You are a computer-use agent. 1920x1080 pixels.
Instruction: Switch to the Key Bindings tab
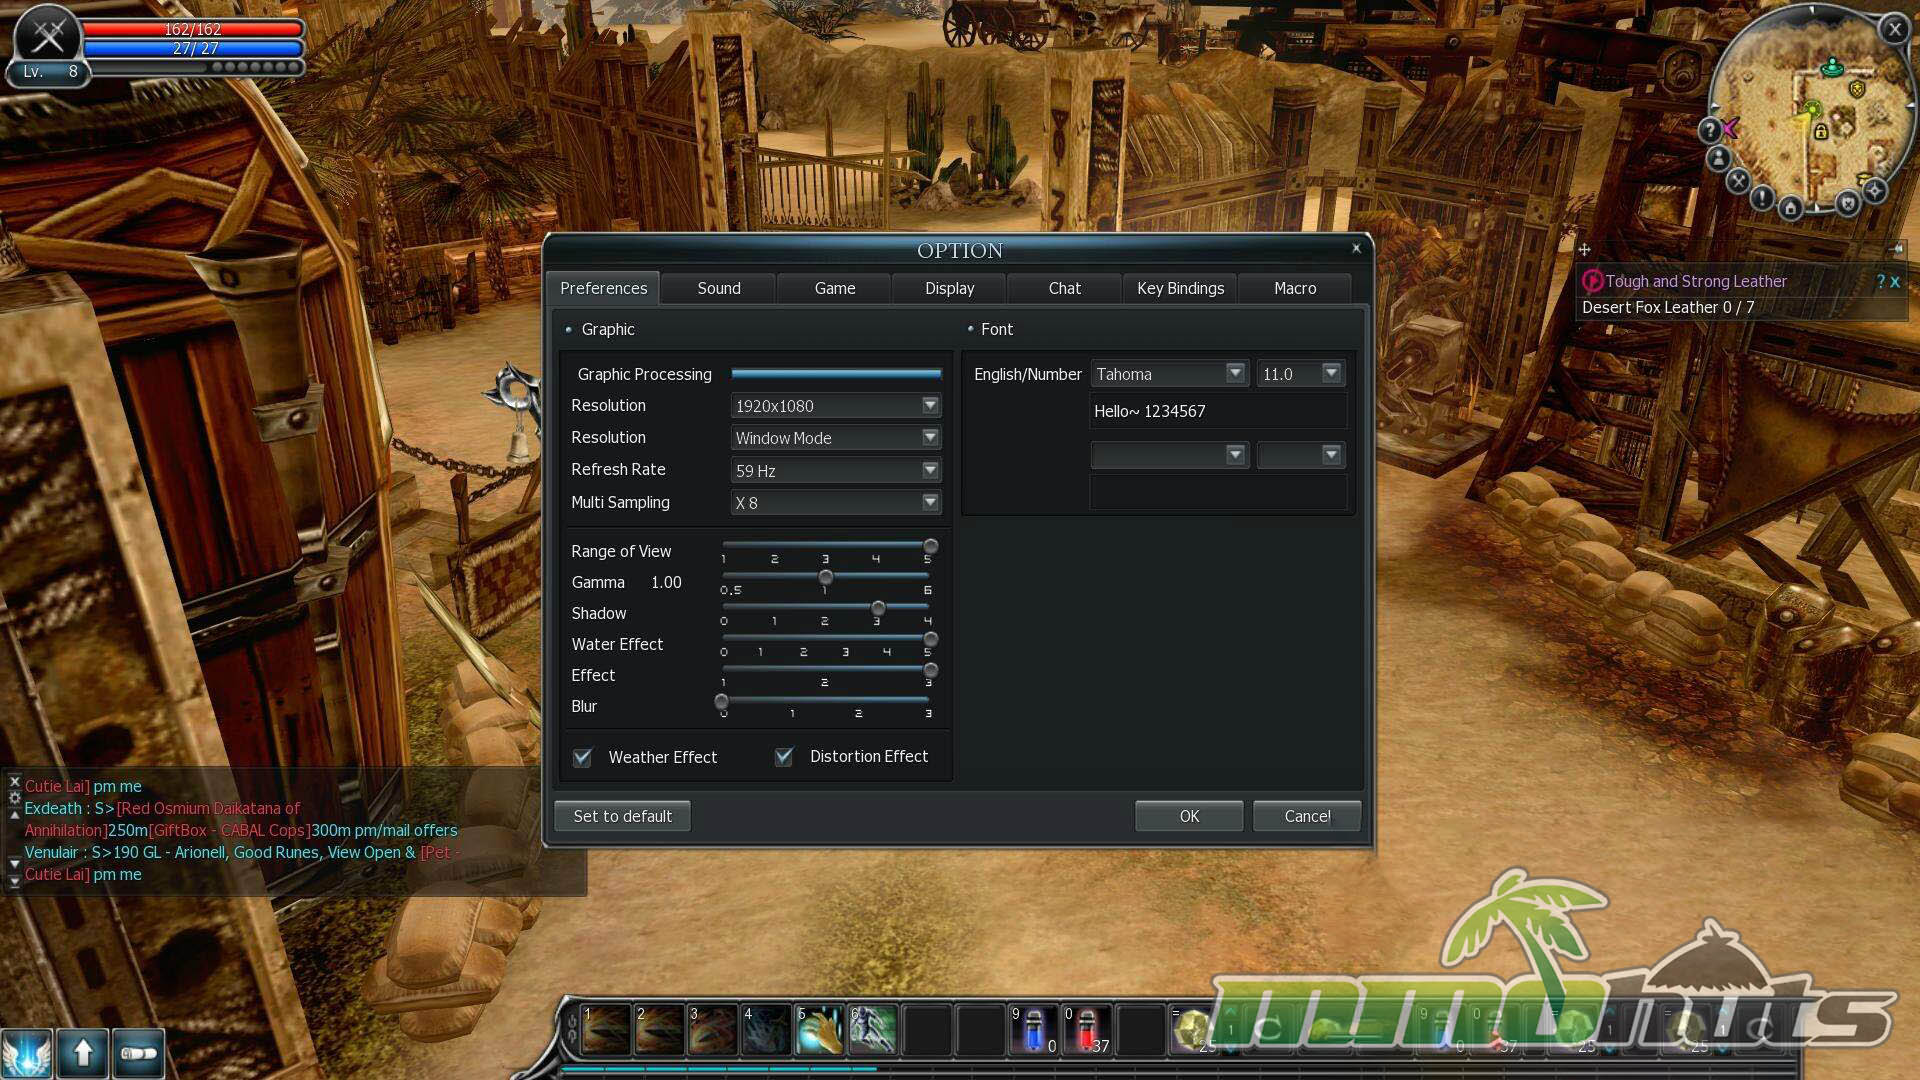[x=1180, y=288]
